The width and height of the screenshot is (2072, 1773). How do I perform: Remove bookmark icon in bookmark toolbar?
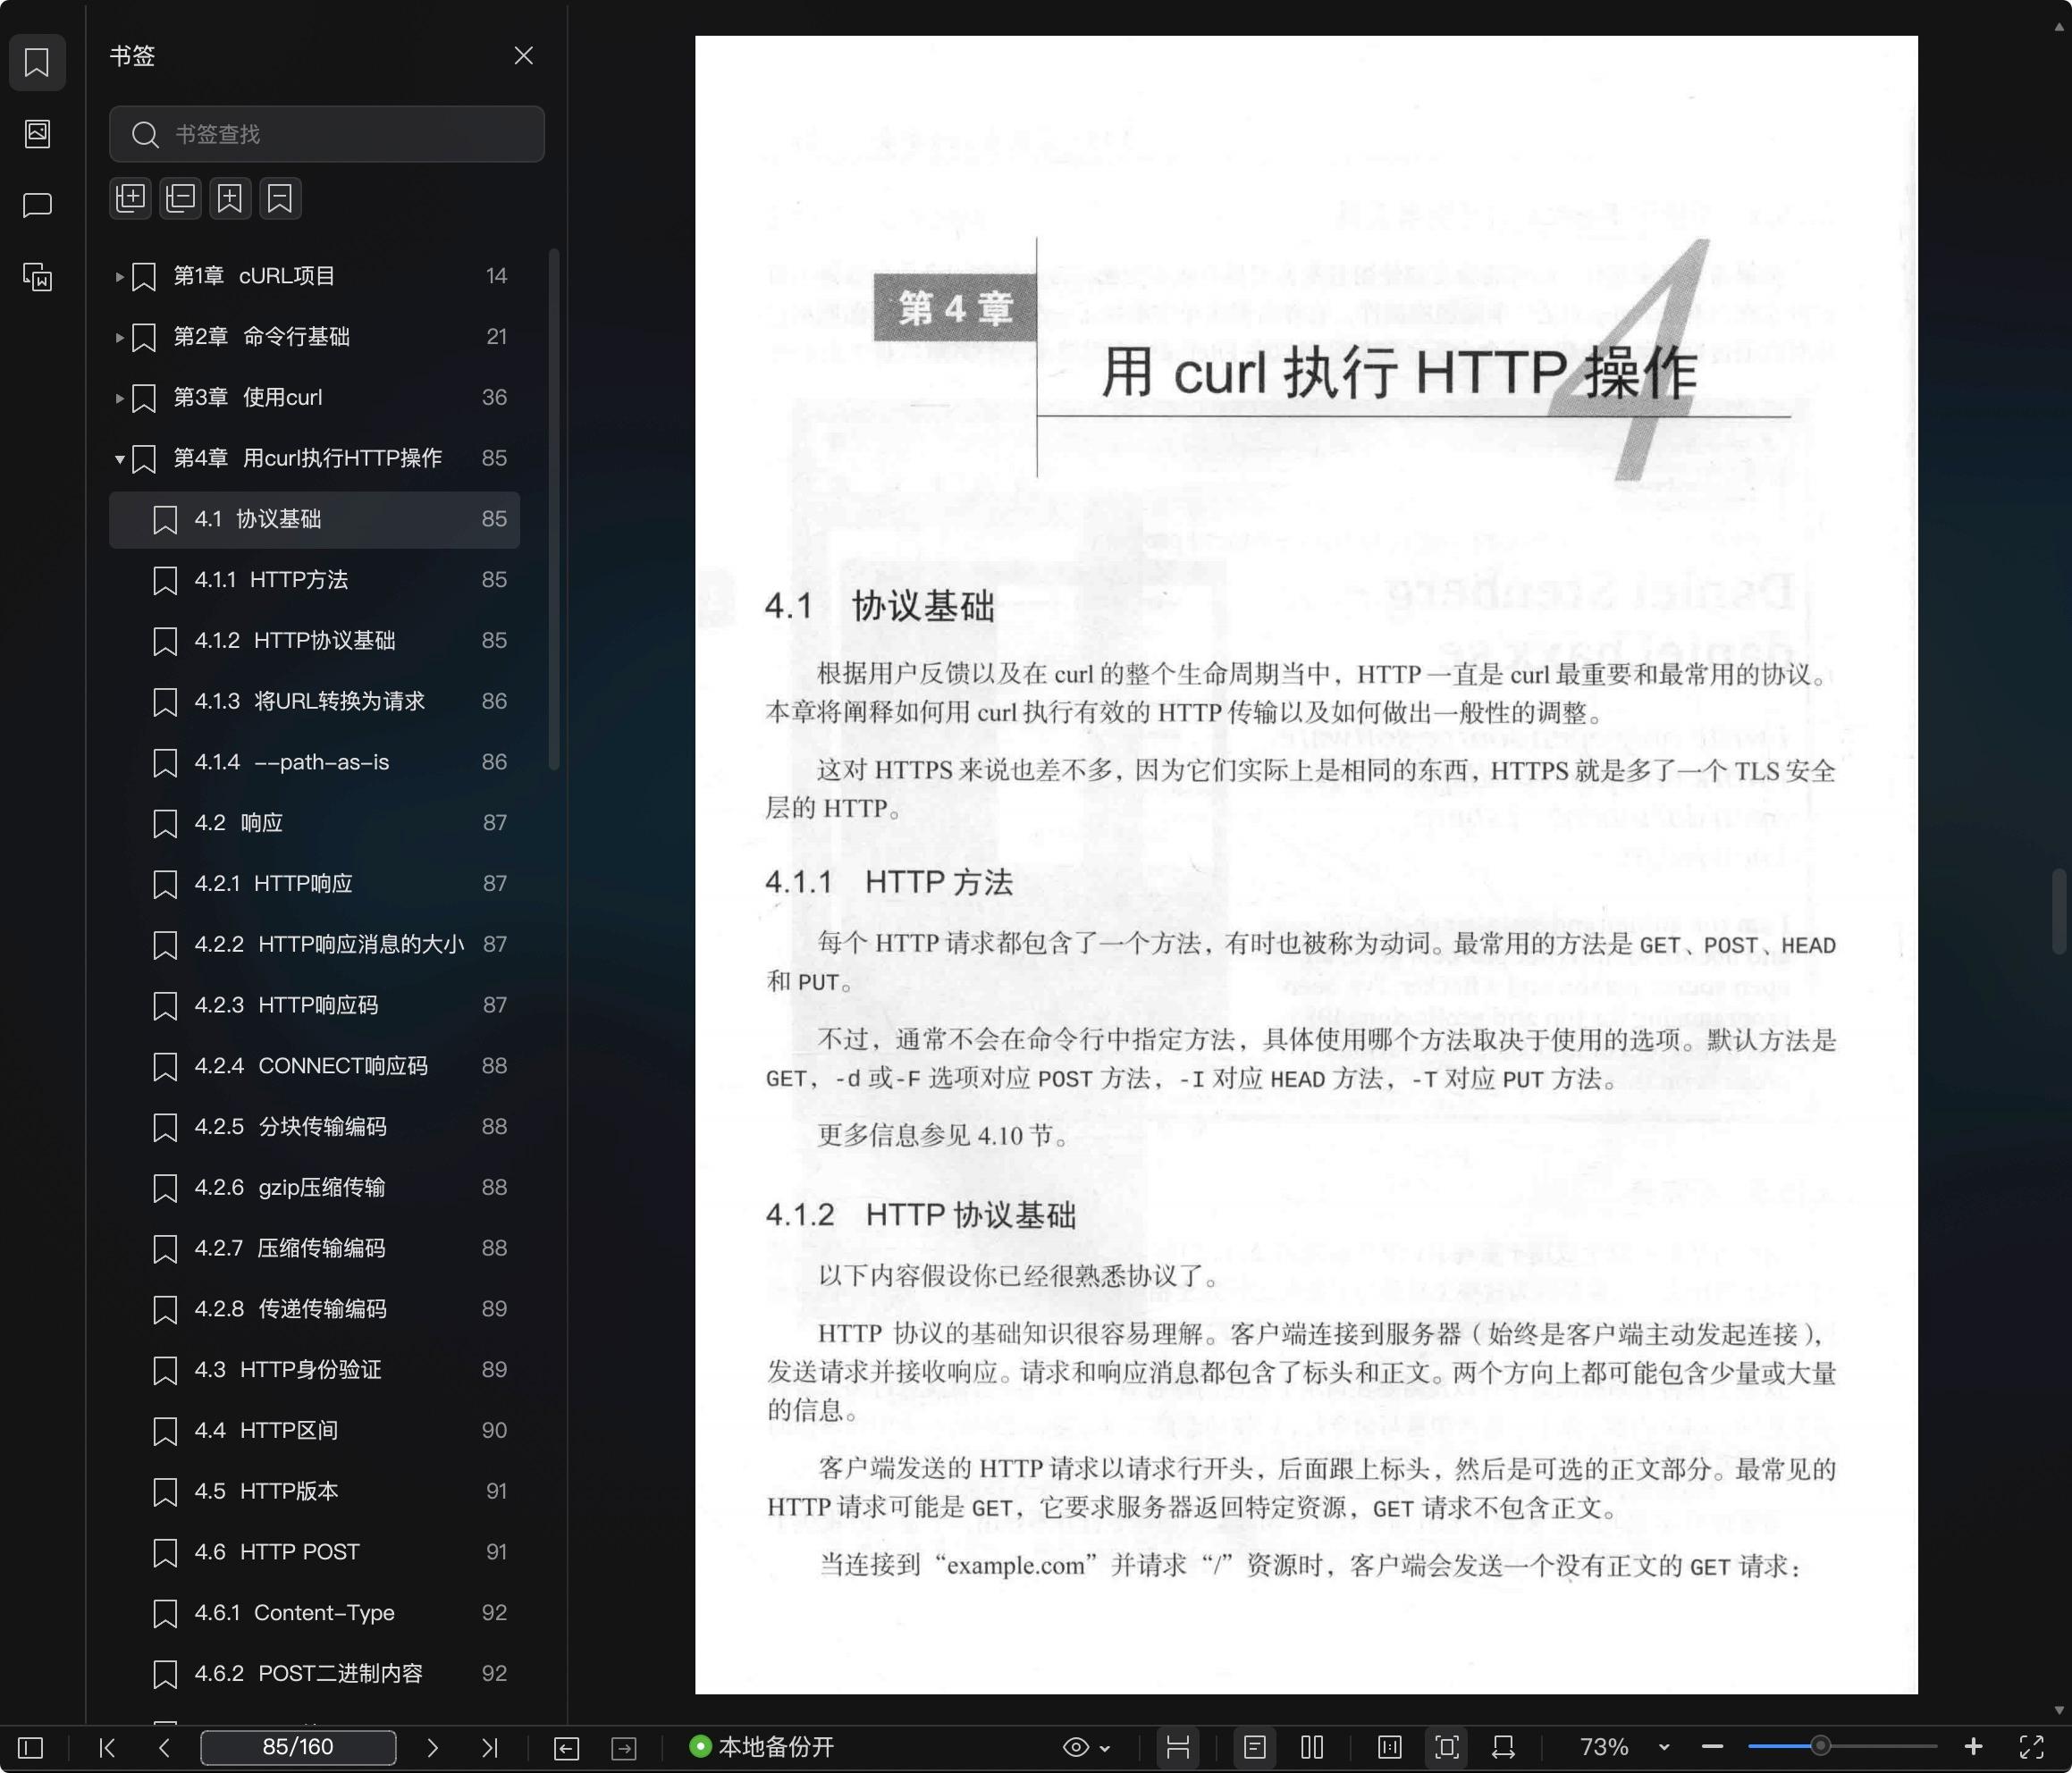pyautogui.click(x=280, y=198)
